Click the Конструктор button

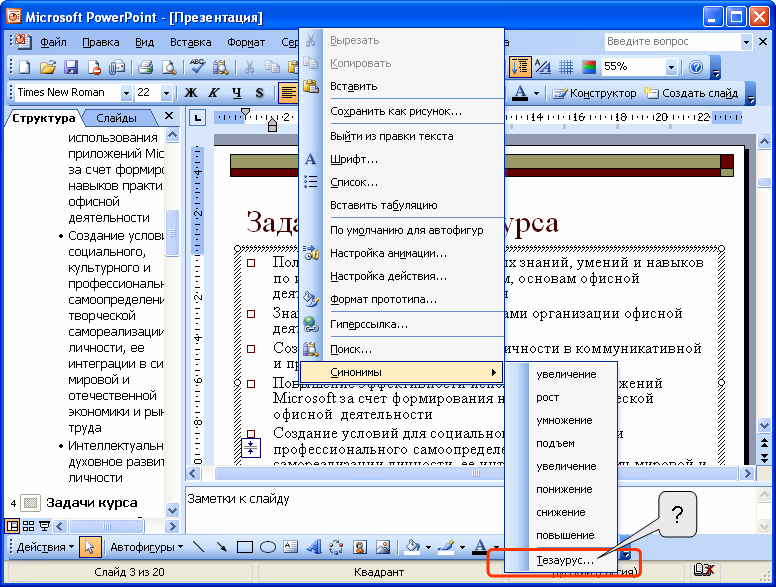[x=594, y=93]
